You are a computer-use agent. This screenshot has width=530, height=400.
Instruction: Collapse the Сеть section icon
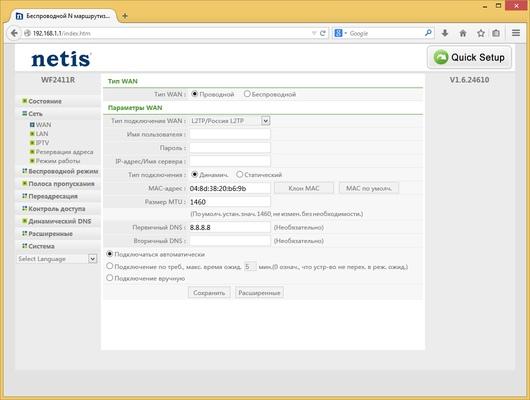point(24,113)
